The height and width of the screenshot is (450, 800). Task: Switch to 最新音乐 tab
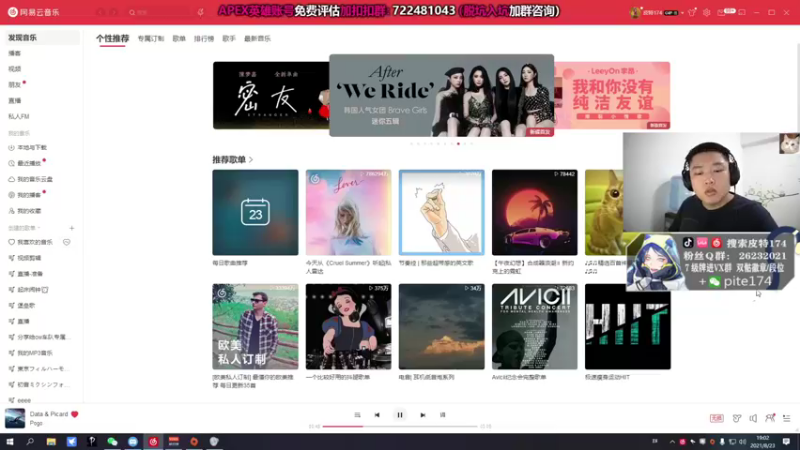257,38
